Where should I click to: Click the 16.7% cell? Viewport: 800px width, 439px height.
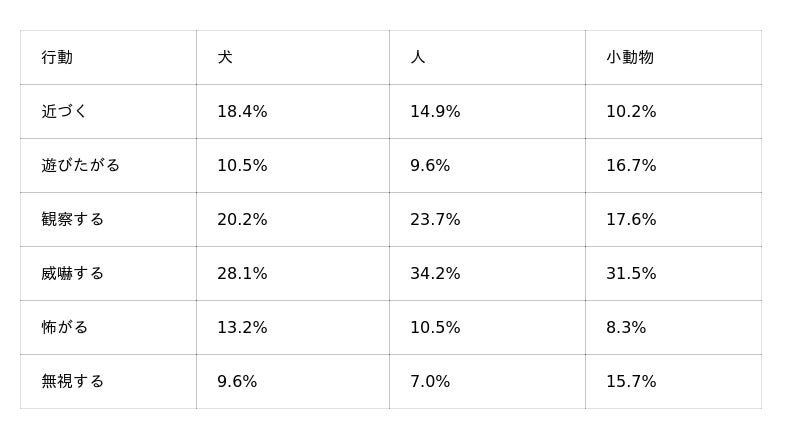(x=631, y=166)
